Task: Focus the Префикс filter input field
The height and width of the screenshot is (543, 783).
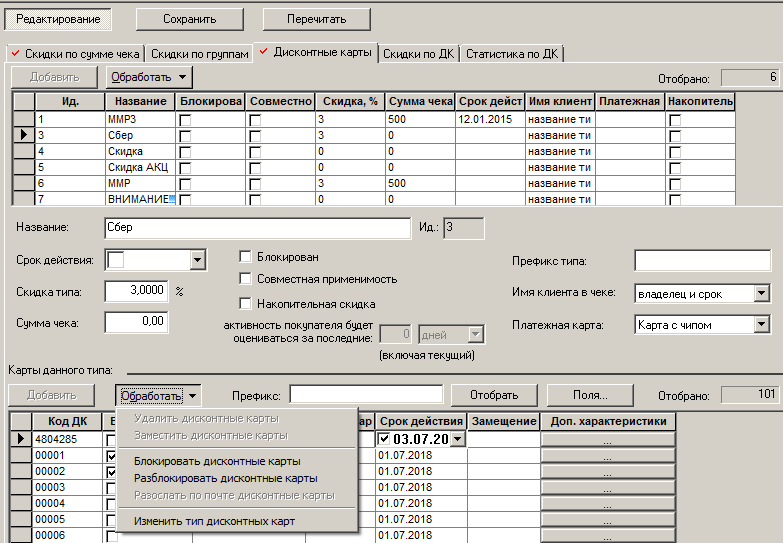Action: point(366,394)
